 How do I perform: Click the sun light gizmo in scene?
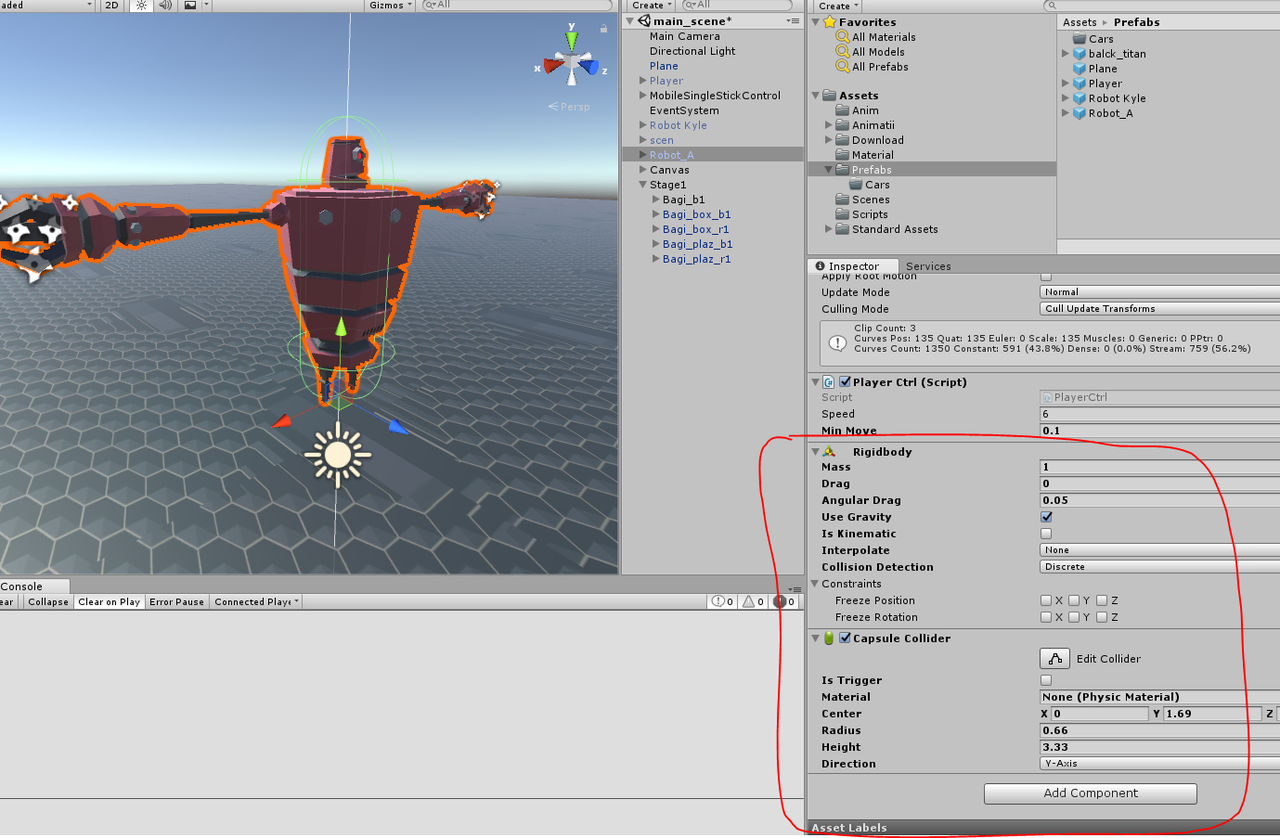click(x=338, y=455)
